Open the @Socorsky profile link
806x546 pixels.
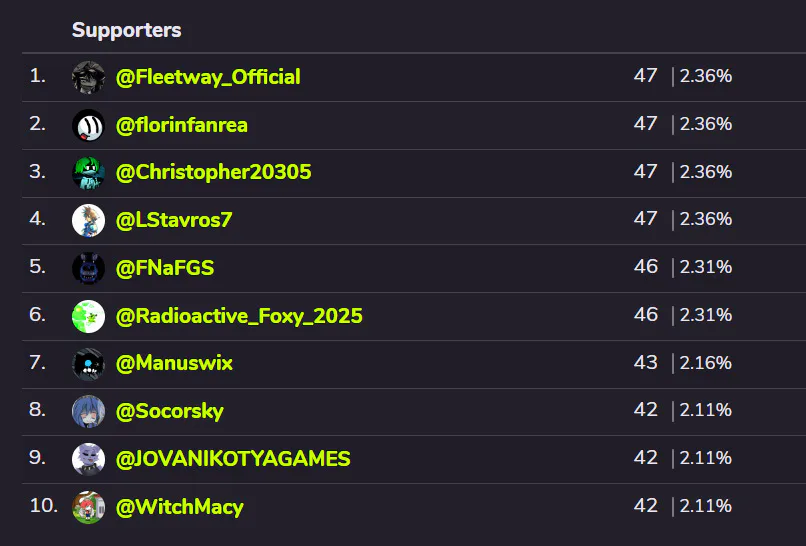pos(170,411)
